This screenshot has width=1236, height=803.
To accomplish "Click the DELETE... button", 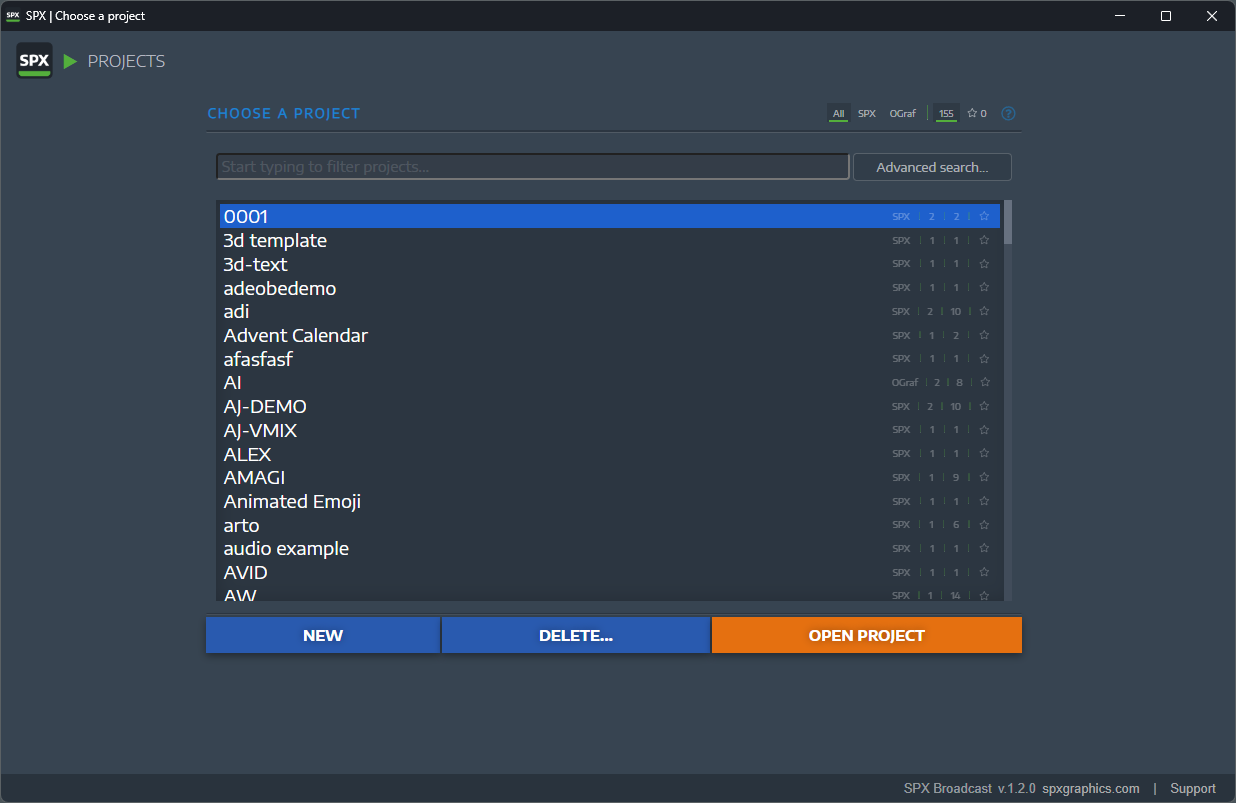I will point(576,635).
